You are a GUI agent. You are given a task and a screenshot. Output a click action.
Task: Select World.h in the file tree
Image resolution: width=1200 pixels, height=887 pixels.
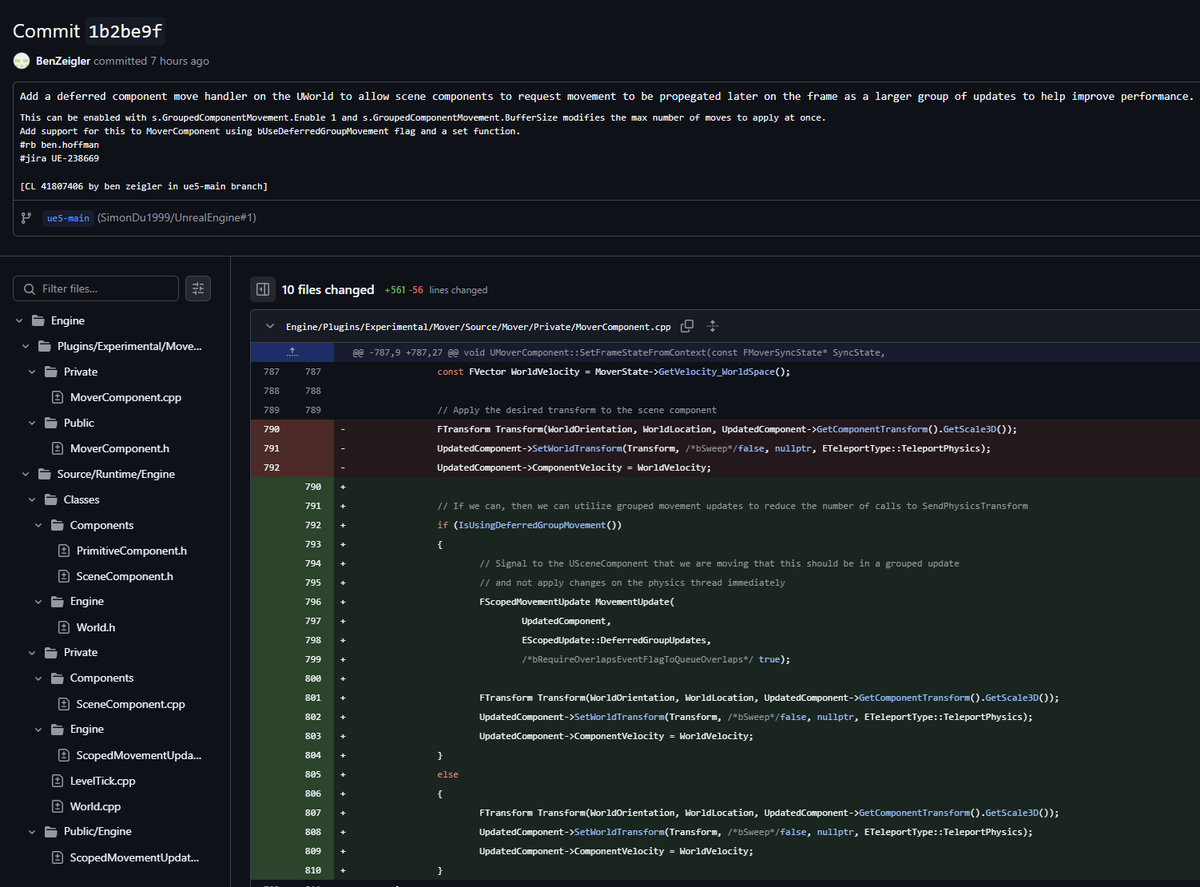[x=96, y=628]
